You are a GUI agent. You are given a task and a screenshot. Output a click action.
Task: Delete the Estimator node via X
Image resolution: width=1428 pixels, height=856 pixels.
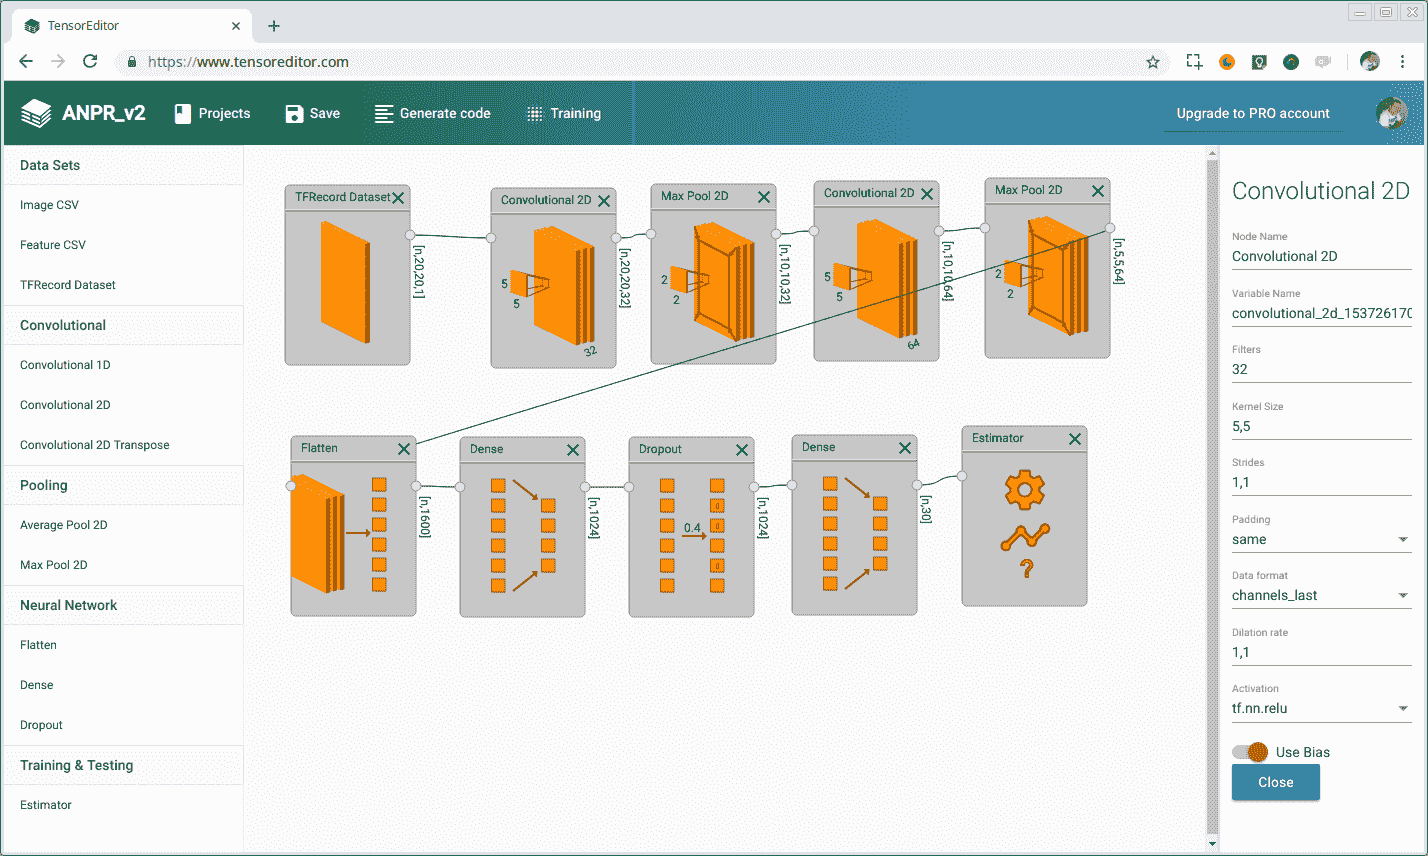click(x=1075, y=439)
